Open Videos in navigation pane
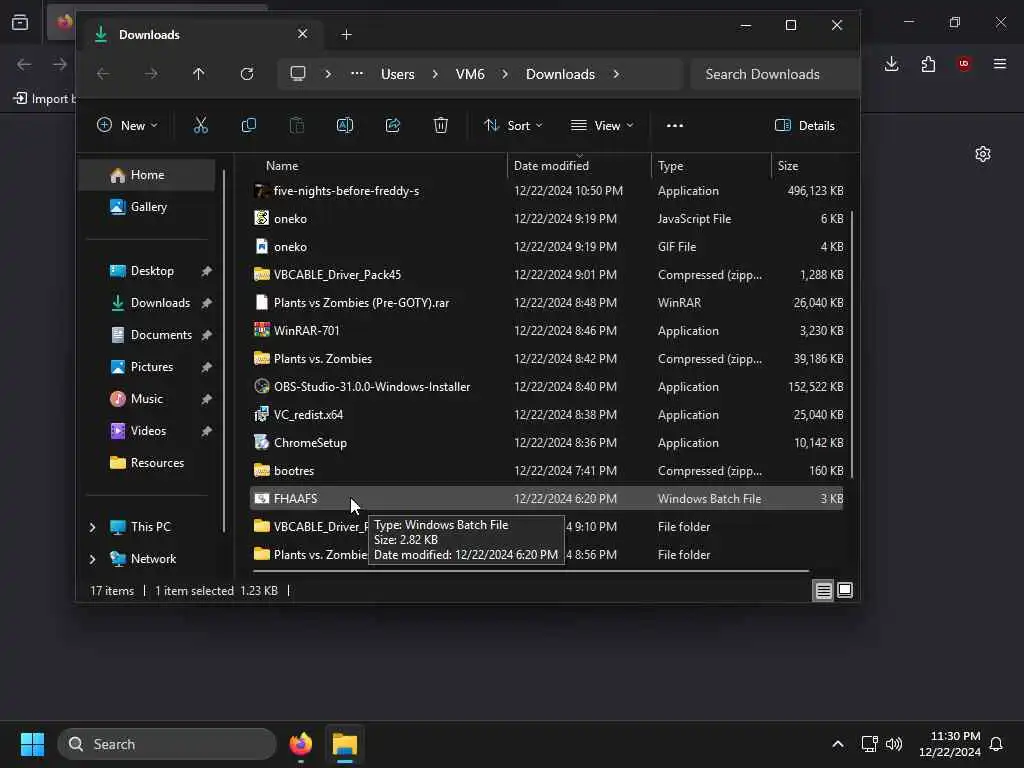 [148, 431]
